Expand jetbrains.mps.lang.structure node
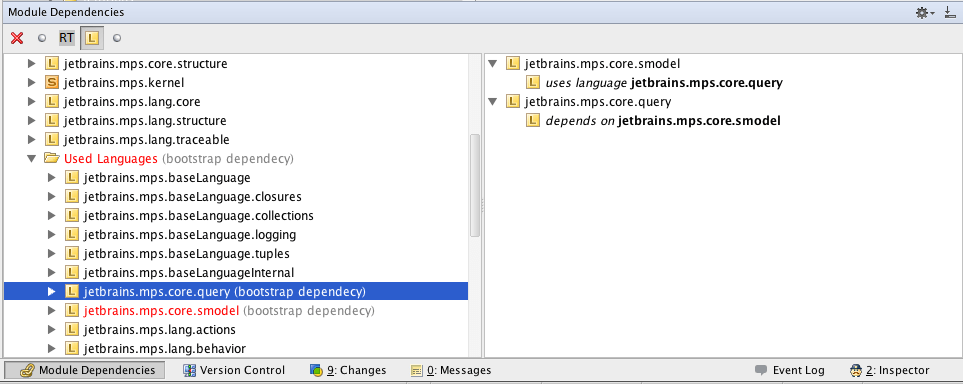 tap(32, 120)
